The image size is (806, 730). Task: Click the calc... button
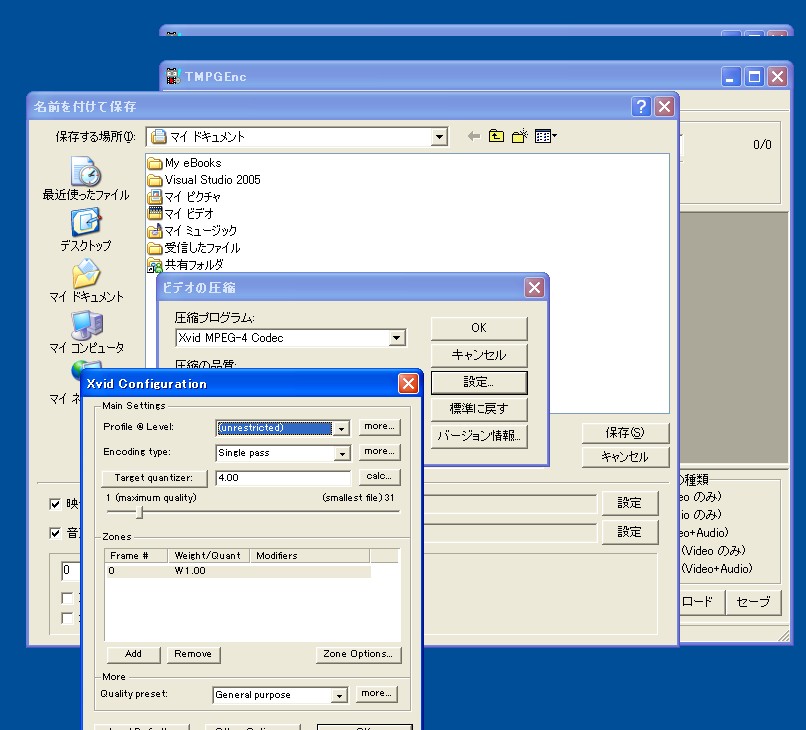(379, 477)
